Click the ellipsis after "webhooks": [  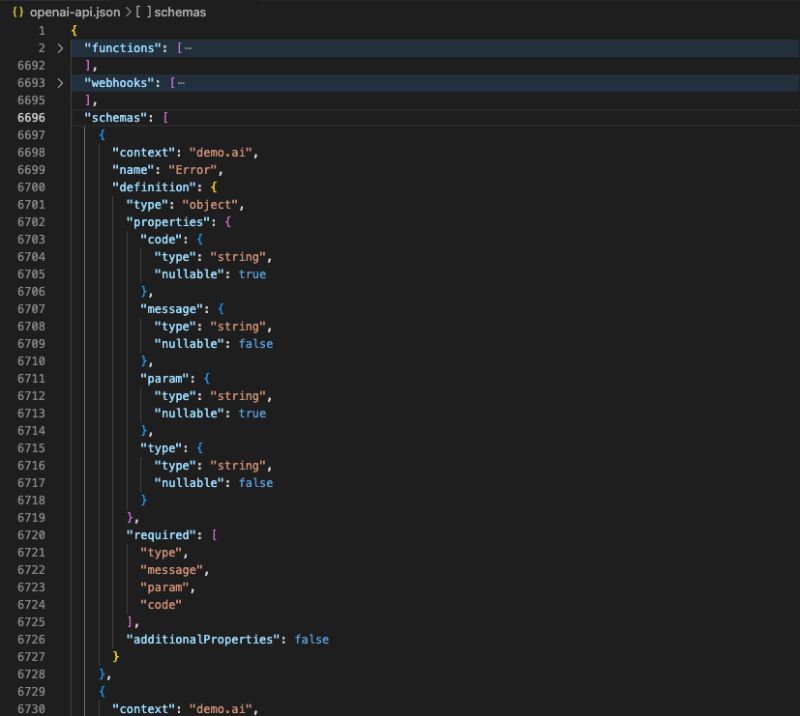pos(181,83)
